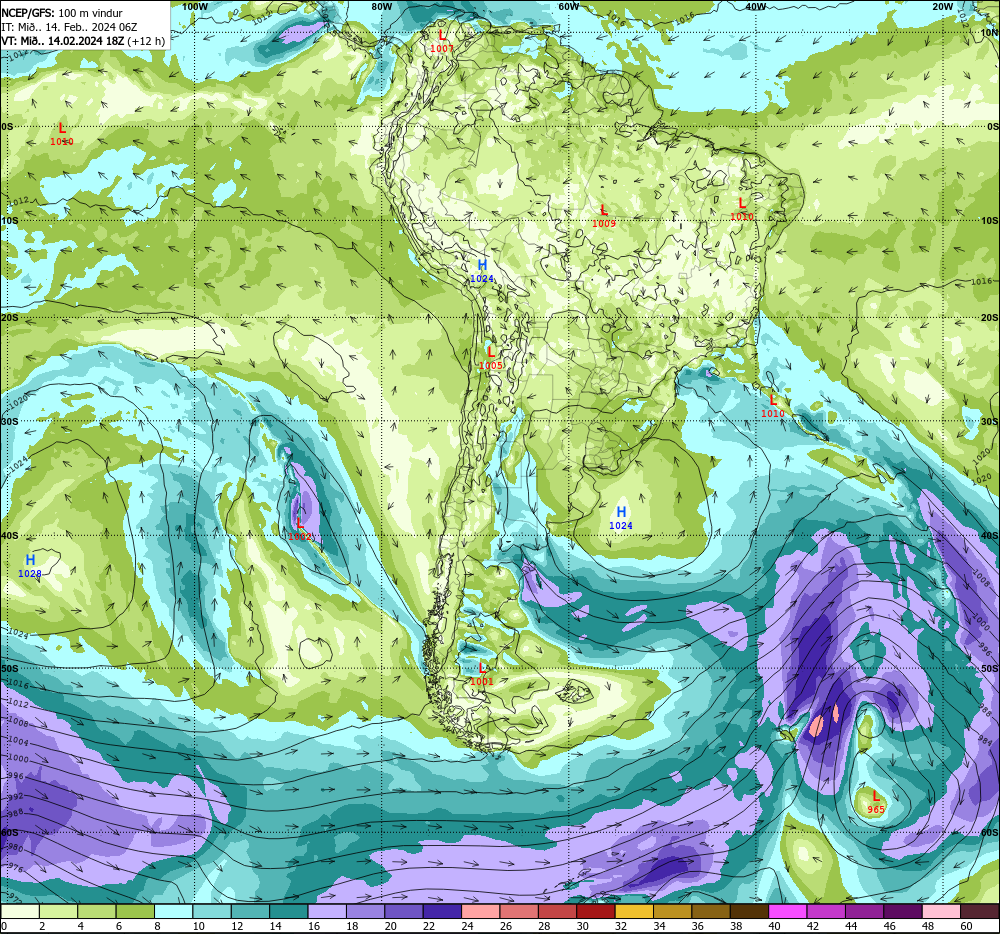Click the legend value '0'
Viewport: 1000px width, 934px height.
4,926
